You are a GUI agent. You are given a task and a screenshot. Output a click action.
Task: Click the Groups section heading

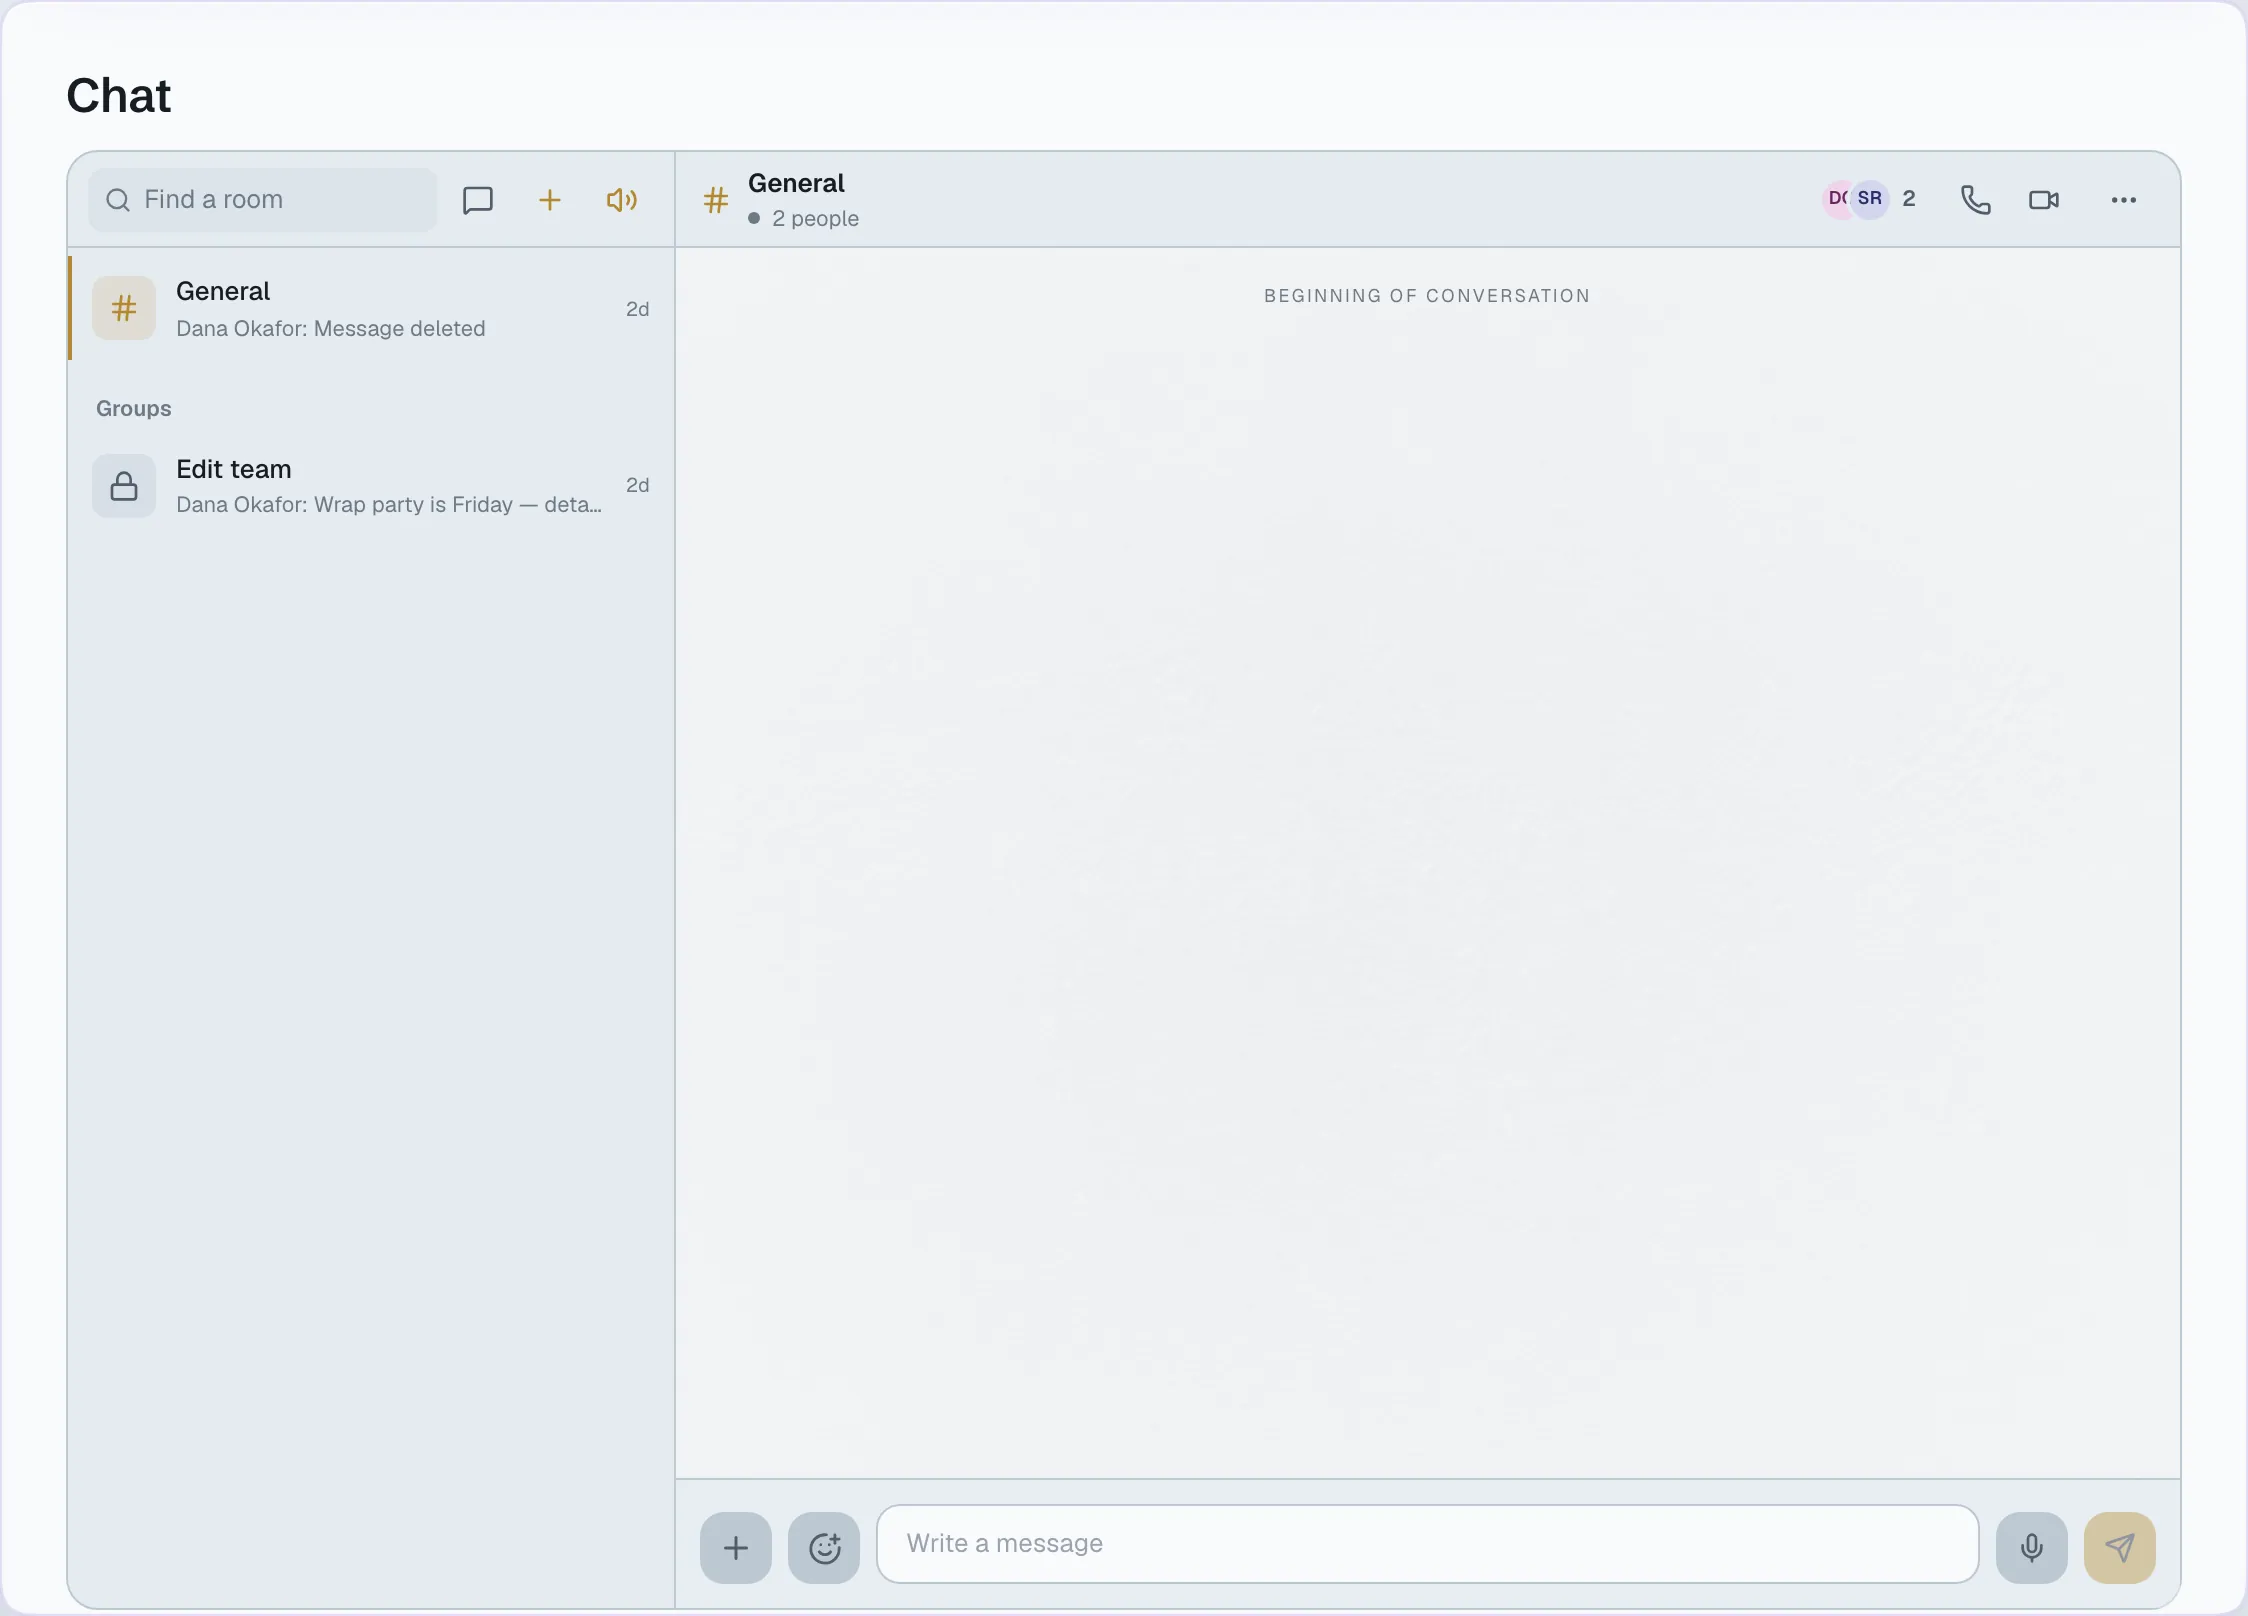pyautogui.click(x=134, y=408)
